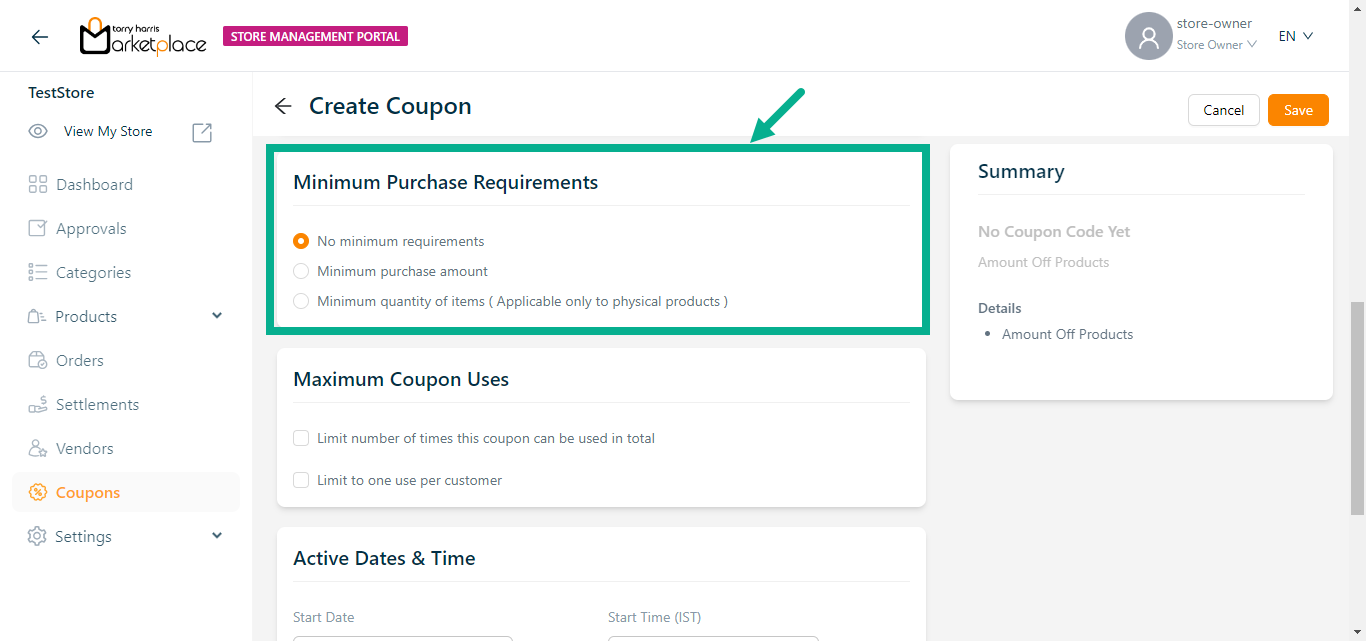Check Limit to one use per customer
The image size is (1366, 641).
pyautogui.click(x=301, y=480)
